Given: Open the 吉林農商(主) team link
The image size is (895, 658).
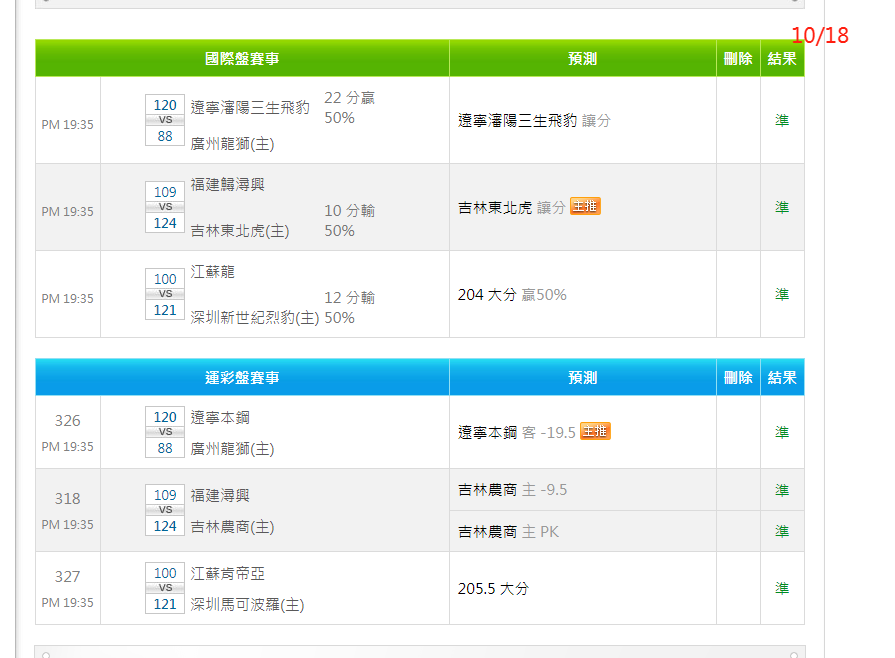Looking at the screenshot, I should (232, 527).
